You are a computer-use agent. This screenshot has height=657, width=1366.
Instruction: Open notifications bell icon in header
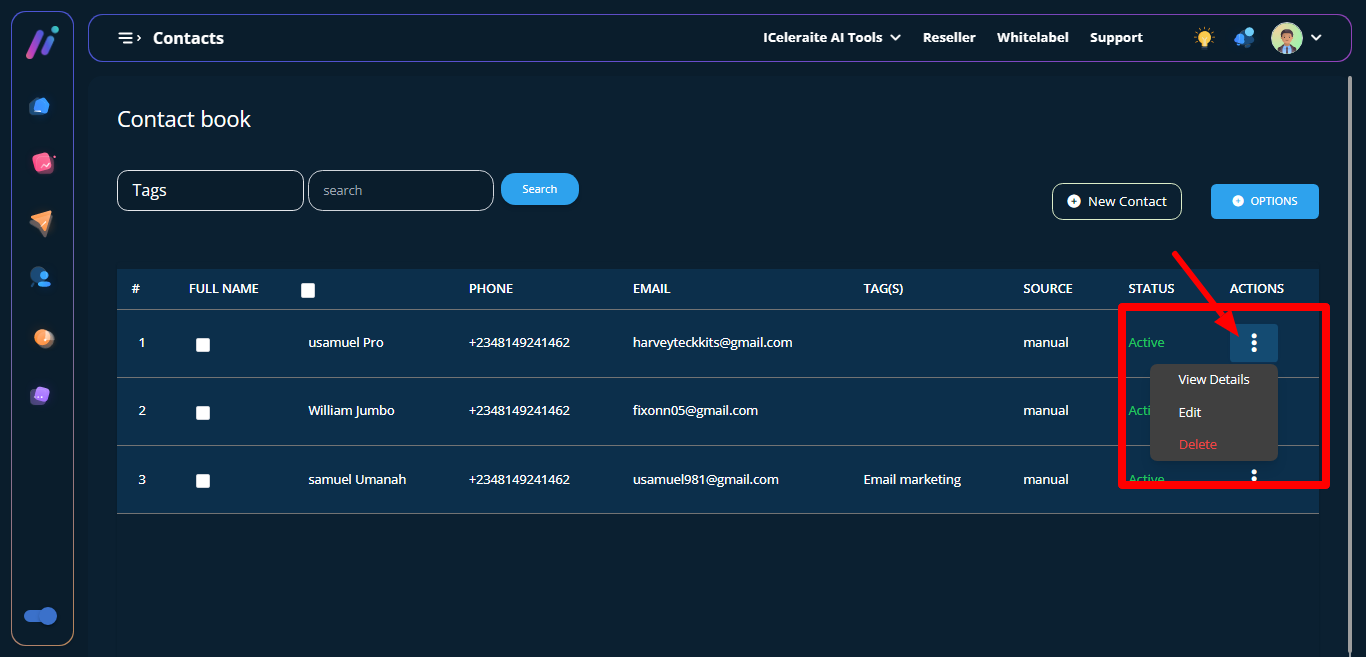pyautogui.click(x=1244, y=38)
